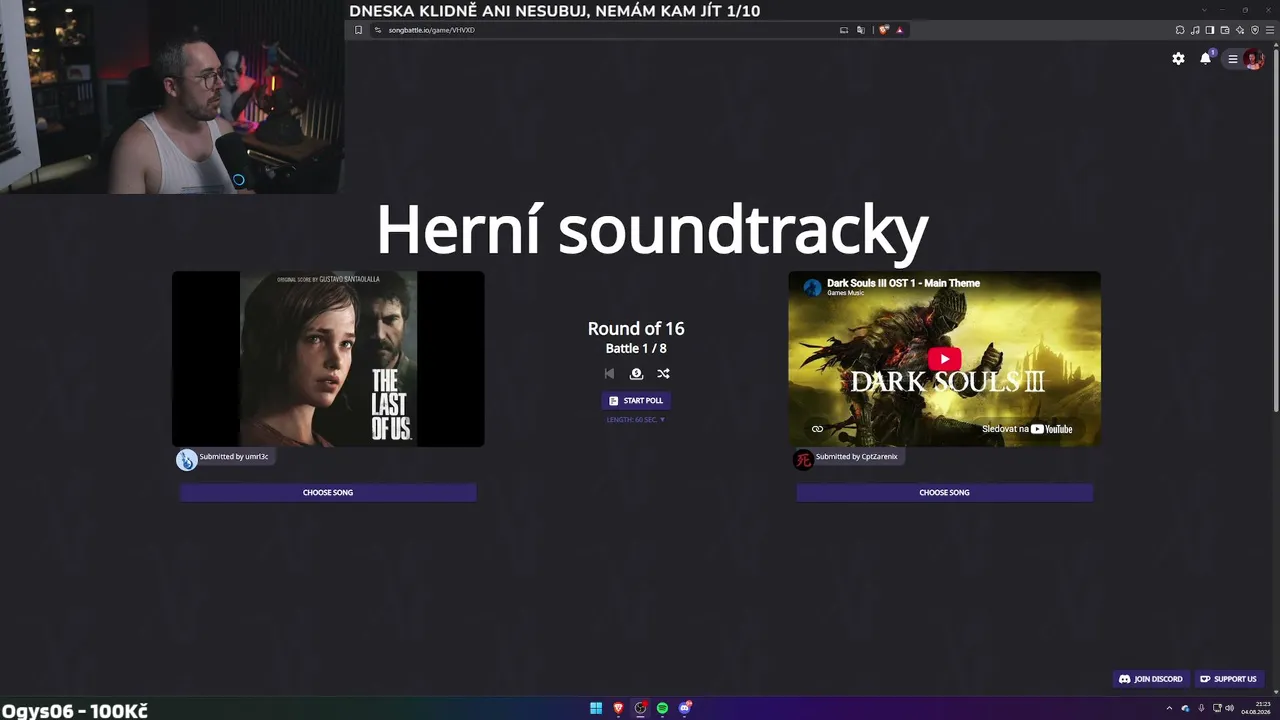The height and width of the screenshot is (720, 1280).
Task: Open the browser media control icon
Action: (1195, 30)
